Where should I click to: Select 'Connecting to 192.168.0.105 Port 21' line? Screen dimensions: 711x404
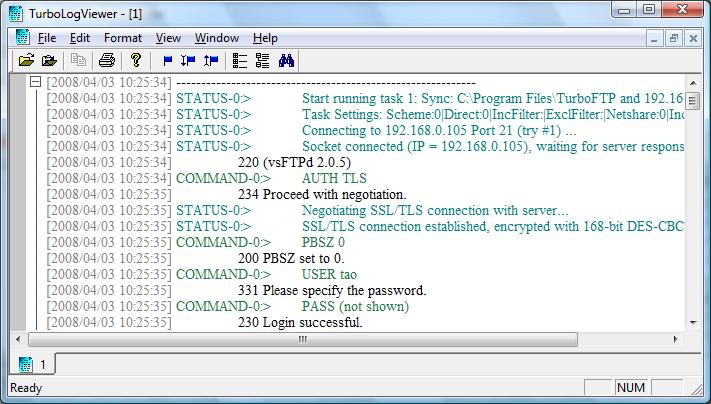coord(439,131)
